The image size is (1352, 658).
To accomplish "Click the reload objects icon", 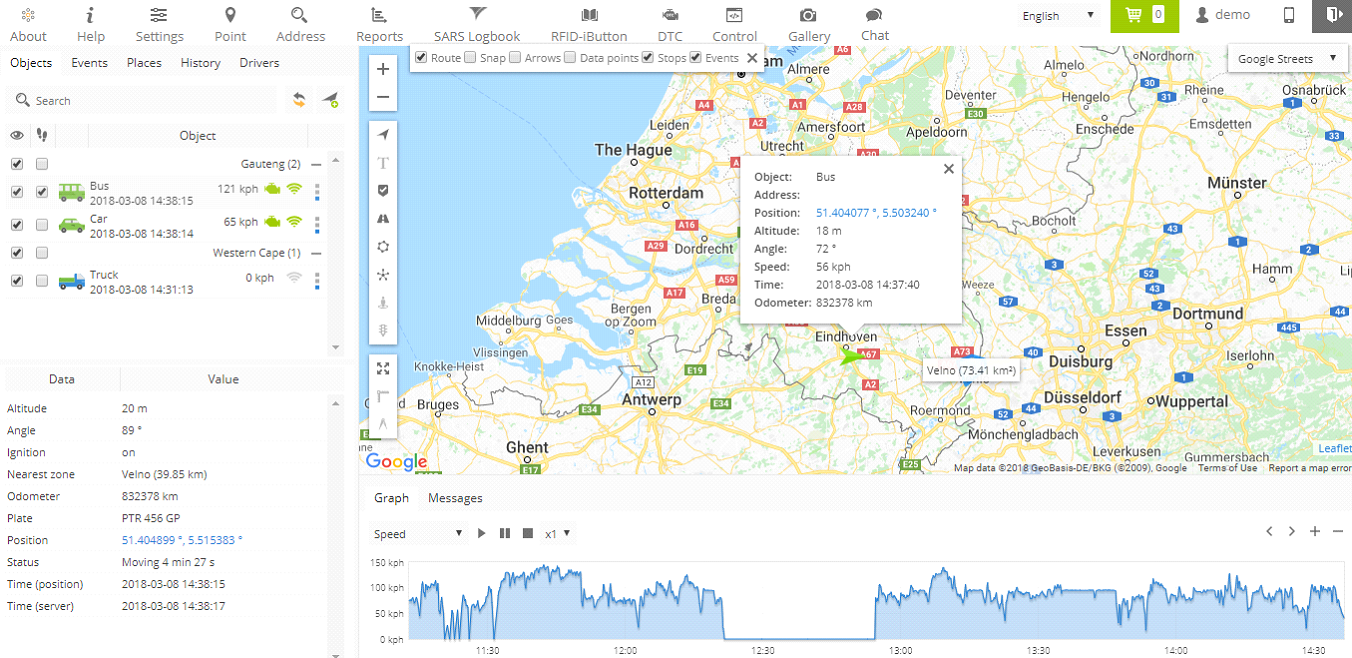I will coord(299,100).
